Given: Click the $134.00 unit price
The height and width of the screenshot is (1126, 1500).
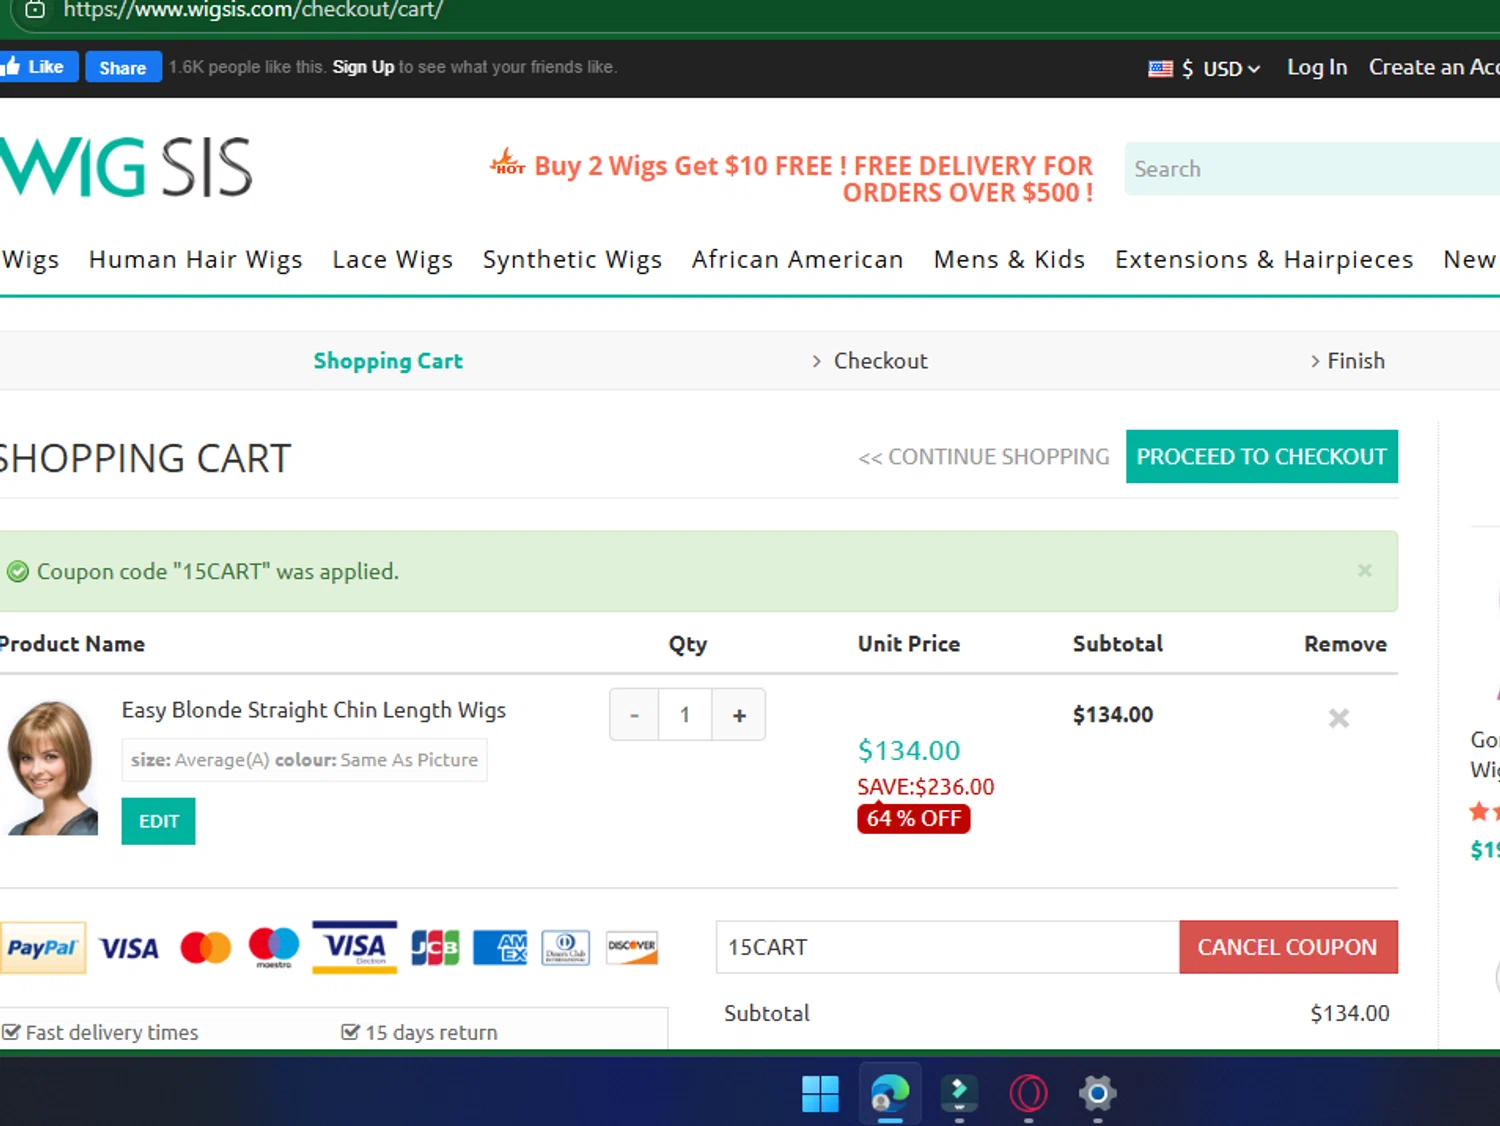Looking at the screenshot, I should [909, 750].
